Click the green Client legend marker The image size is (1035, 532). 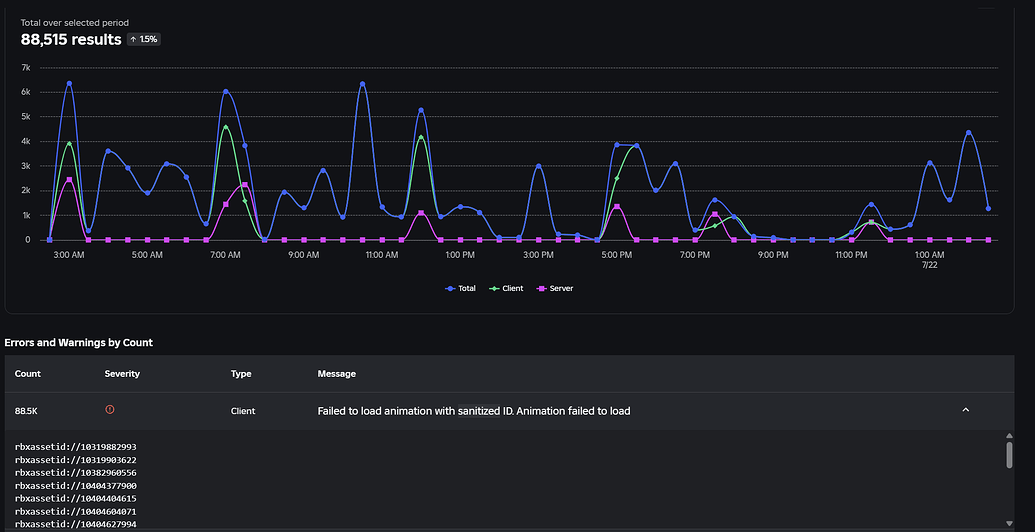click(495, 288)
